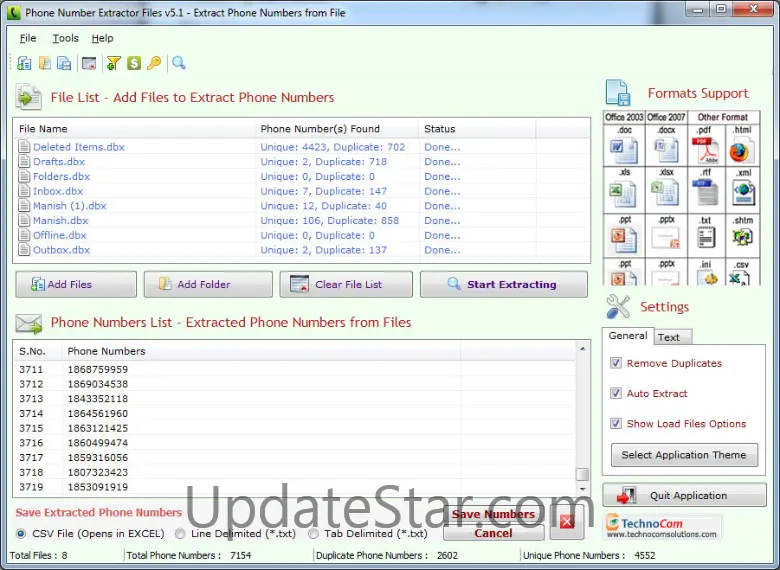Click the Settings wrench and screwdriver icon

tap(618, 306)
